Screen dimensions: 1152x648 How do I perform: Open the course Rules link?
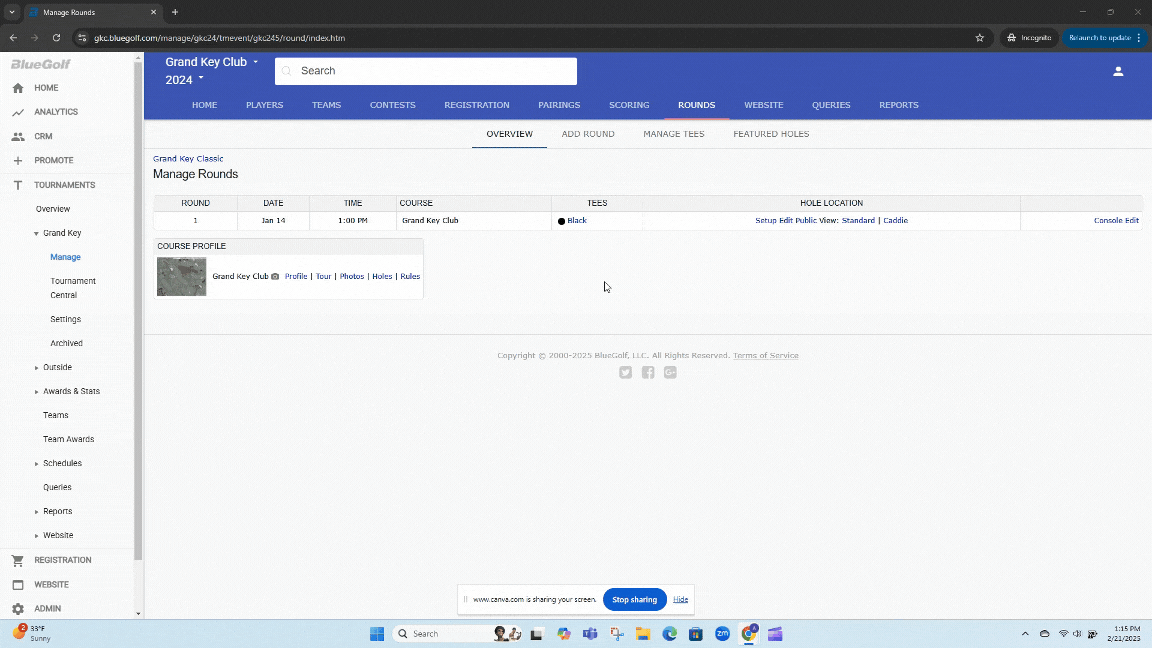pos(410,276)
